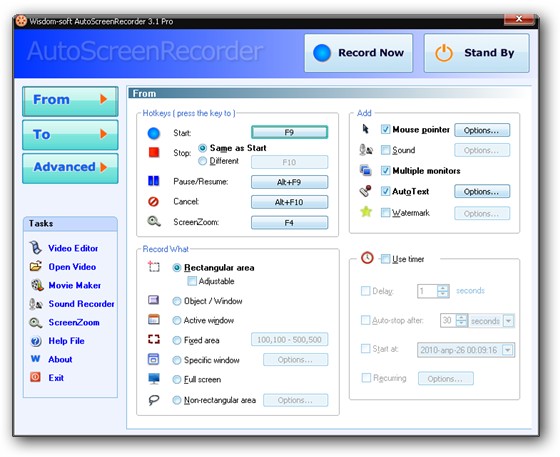
Task: Select the Specific window radio option
Action: 177,360
